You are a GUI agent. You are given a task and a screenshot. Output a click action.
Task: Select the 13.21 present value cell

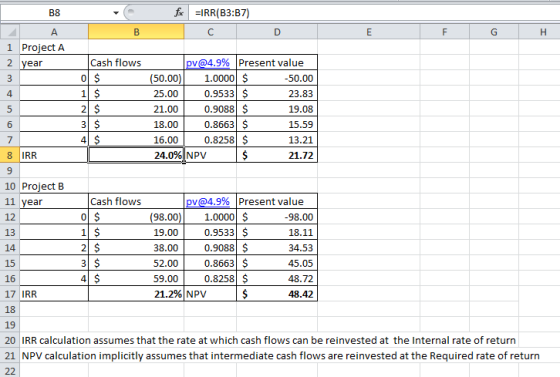[x=277, y=140]
